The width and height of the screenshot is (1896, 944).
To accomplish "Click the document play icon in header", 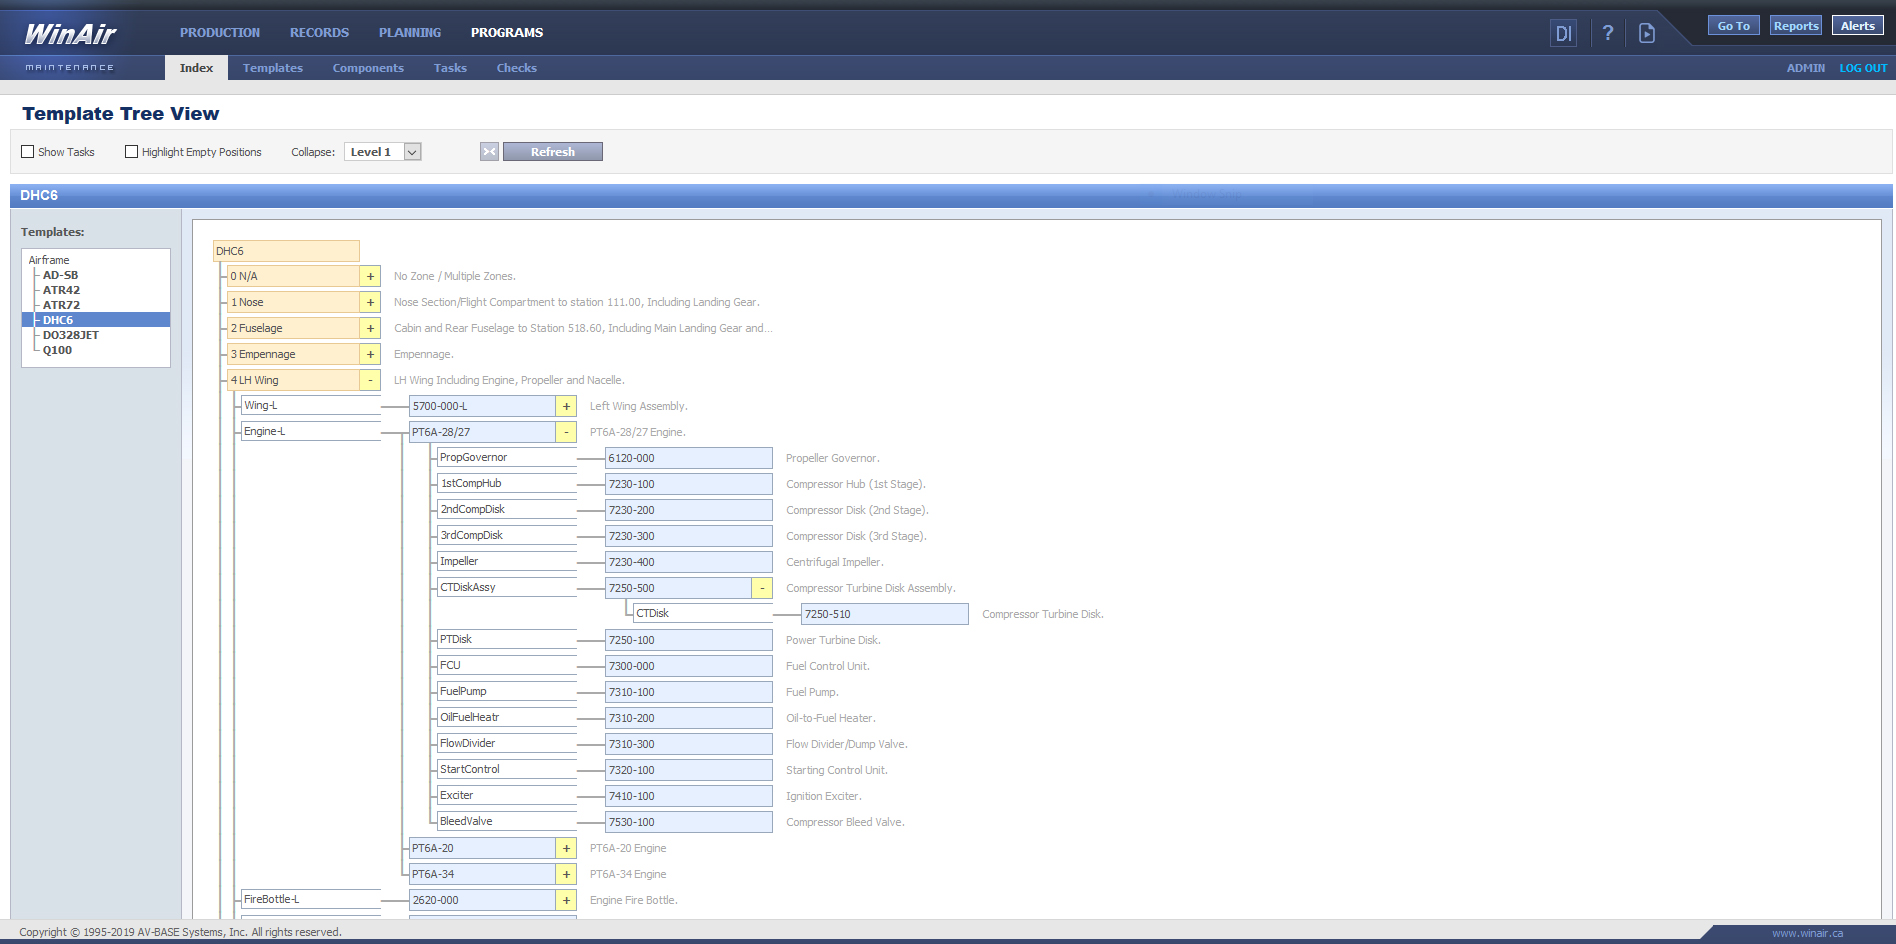I will [x=1647, y=33].
